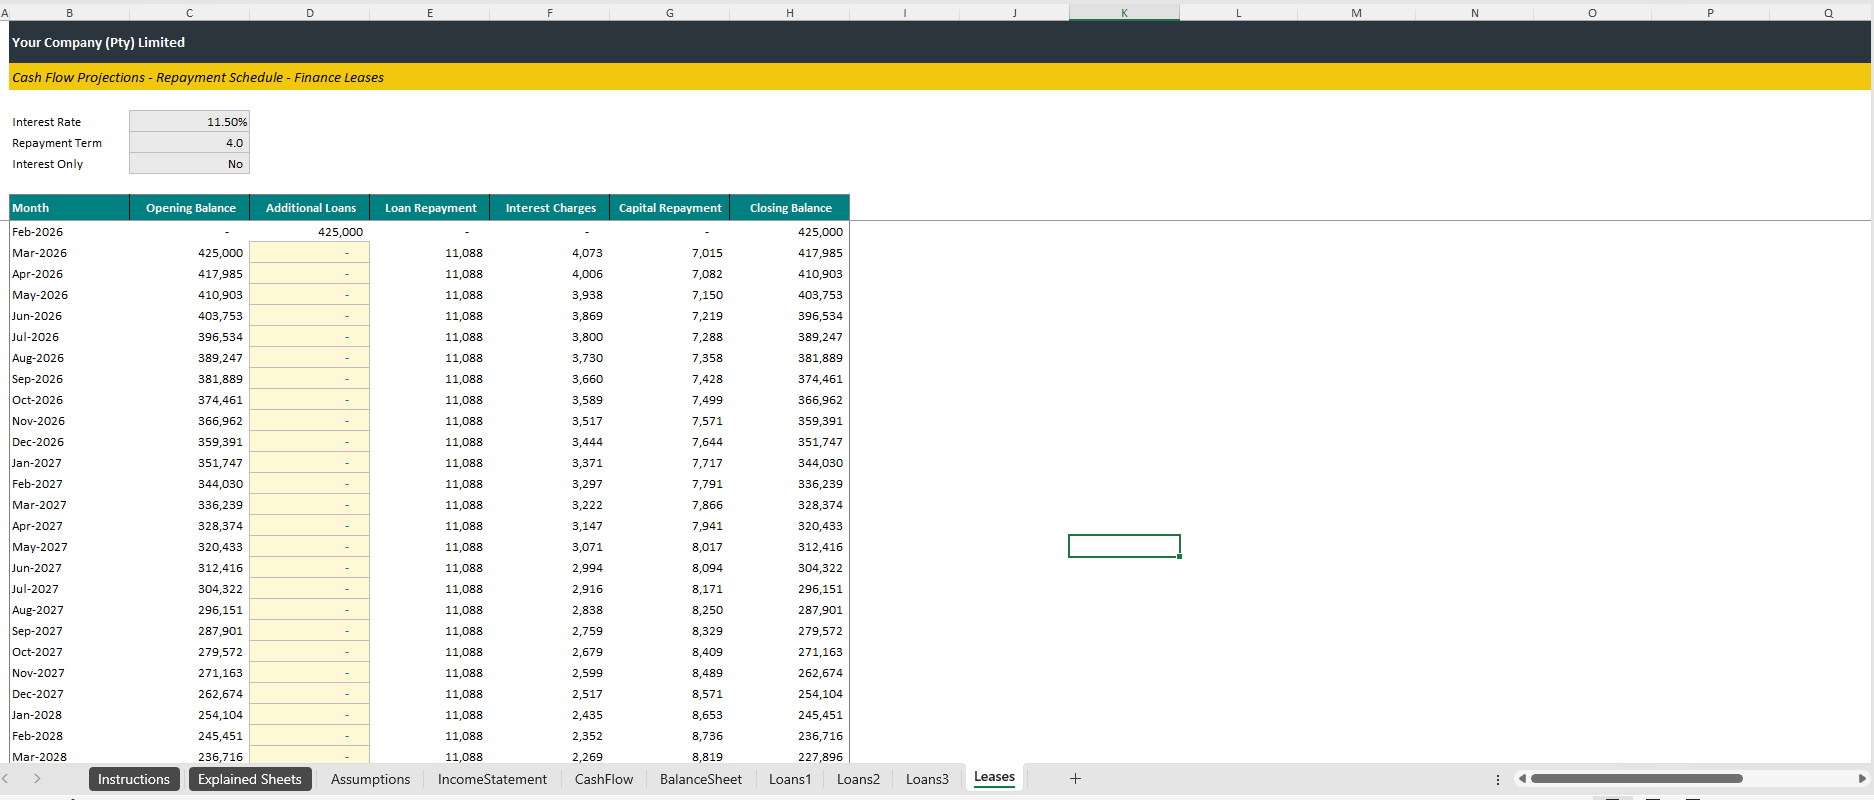Select Loan Repayment 11,088 in Jul-2026 row
This screenshot has height=800, width=1874.
[x=429, y=337]
